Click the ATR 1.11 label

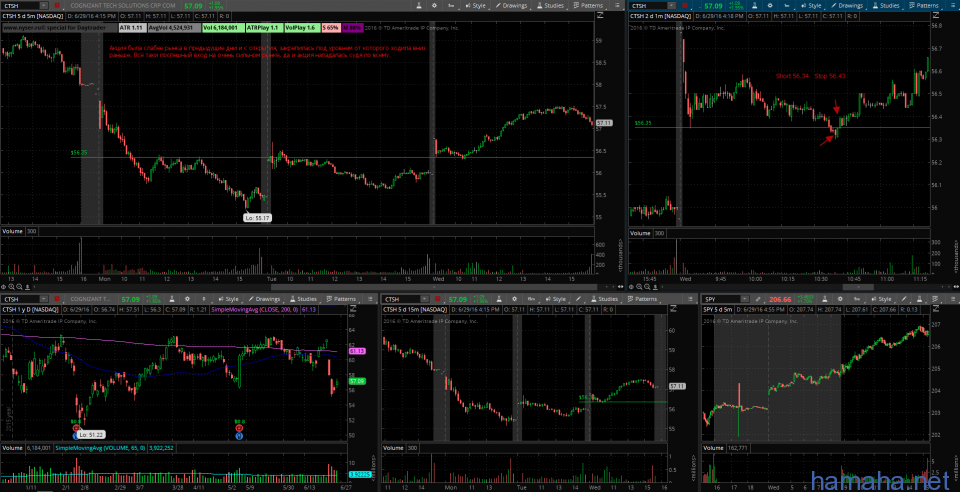(x=131, y=28)
